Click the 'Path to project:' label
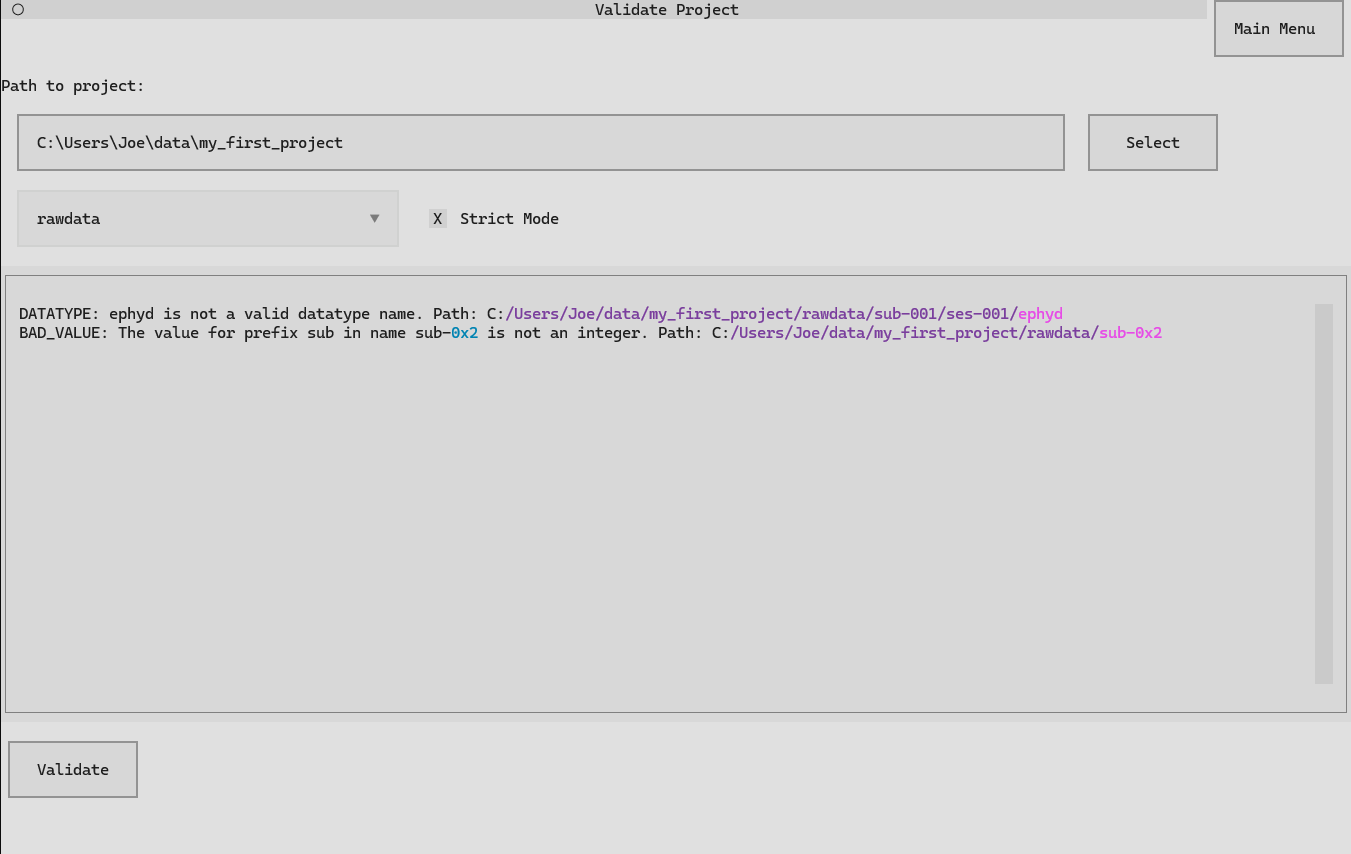This screenshot has height=854, width=1351. 73,86
